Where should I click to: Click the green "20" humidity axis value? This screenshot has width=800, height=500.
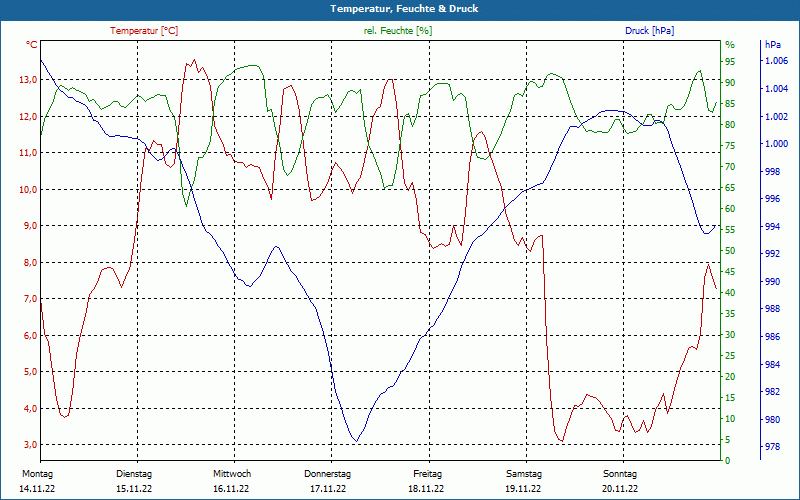(730, 377)
